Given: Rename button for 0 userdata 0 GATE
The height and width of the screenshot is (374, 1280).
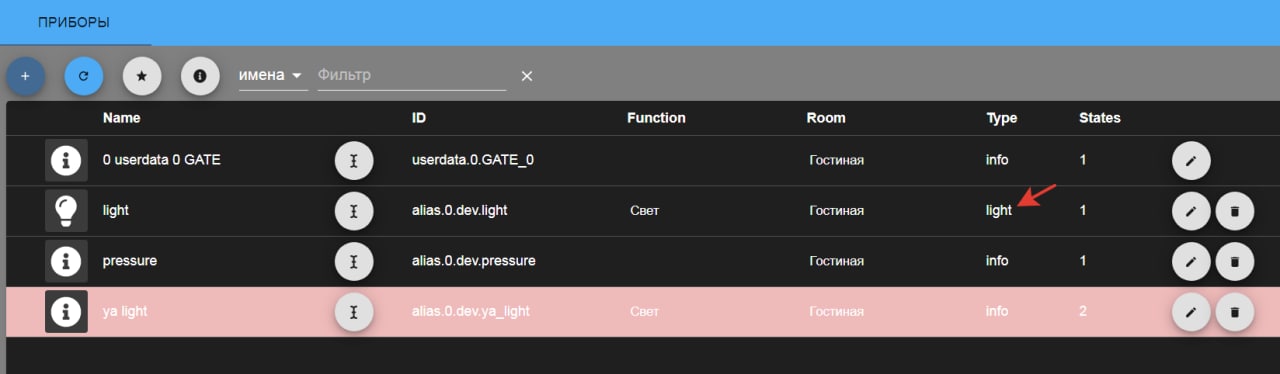Looking at the screenshot, I should click(x=354, y=160).
